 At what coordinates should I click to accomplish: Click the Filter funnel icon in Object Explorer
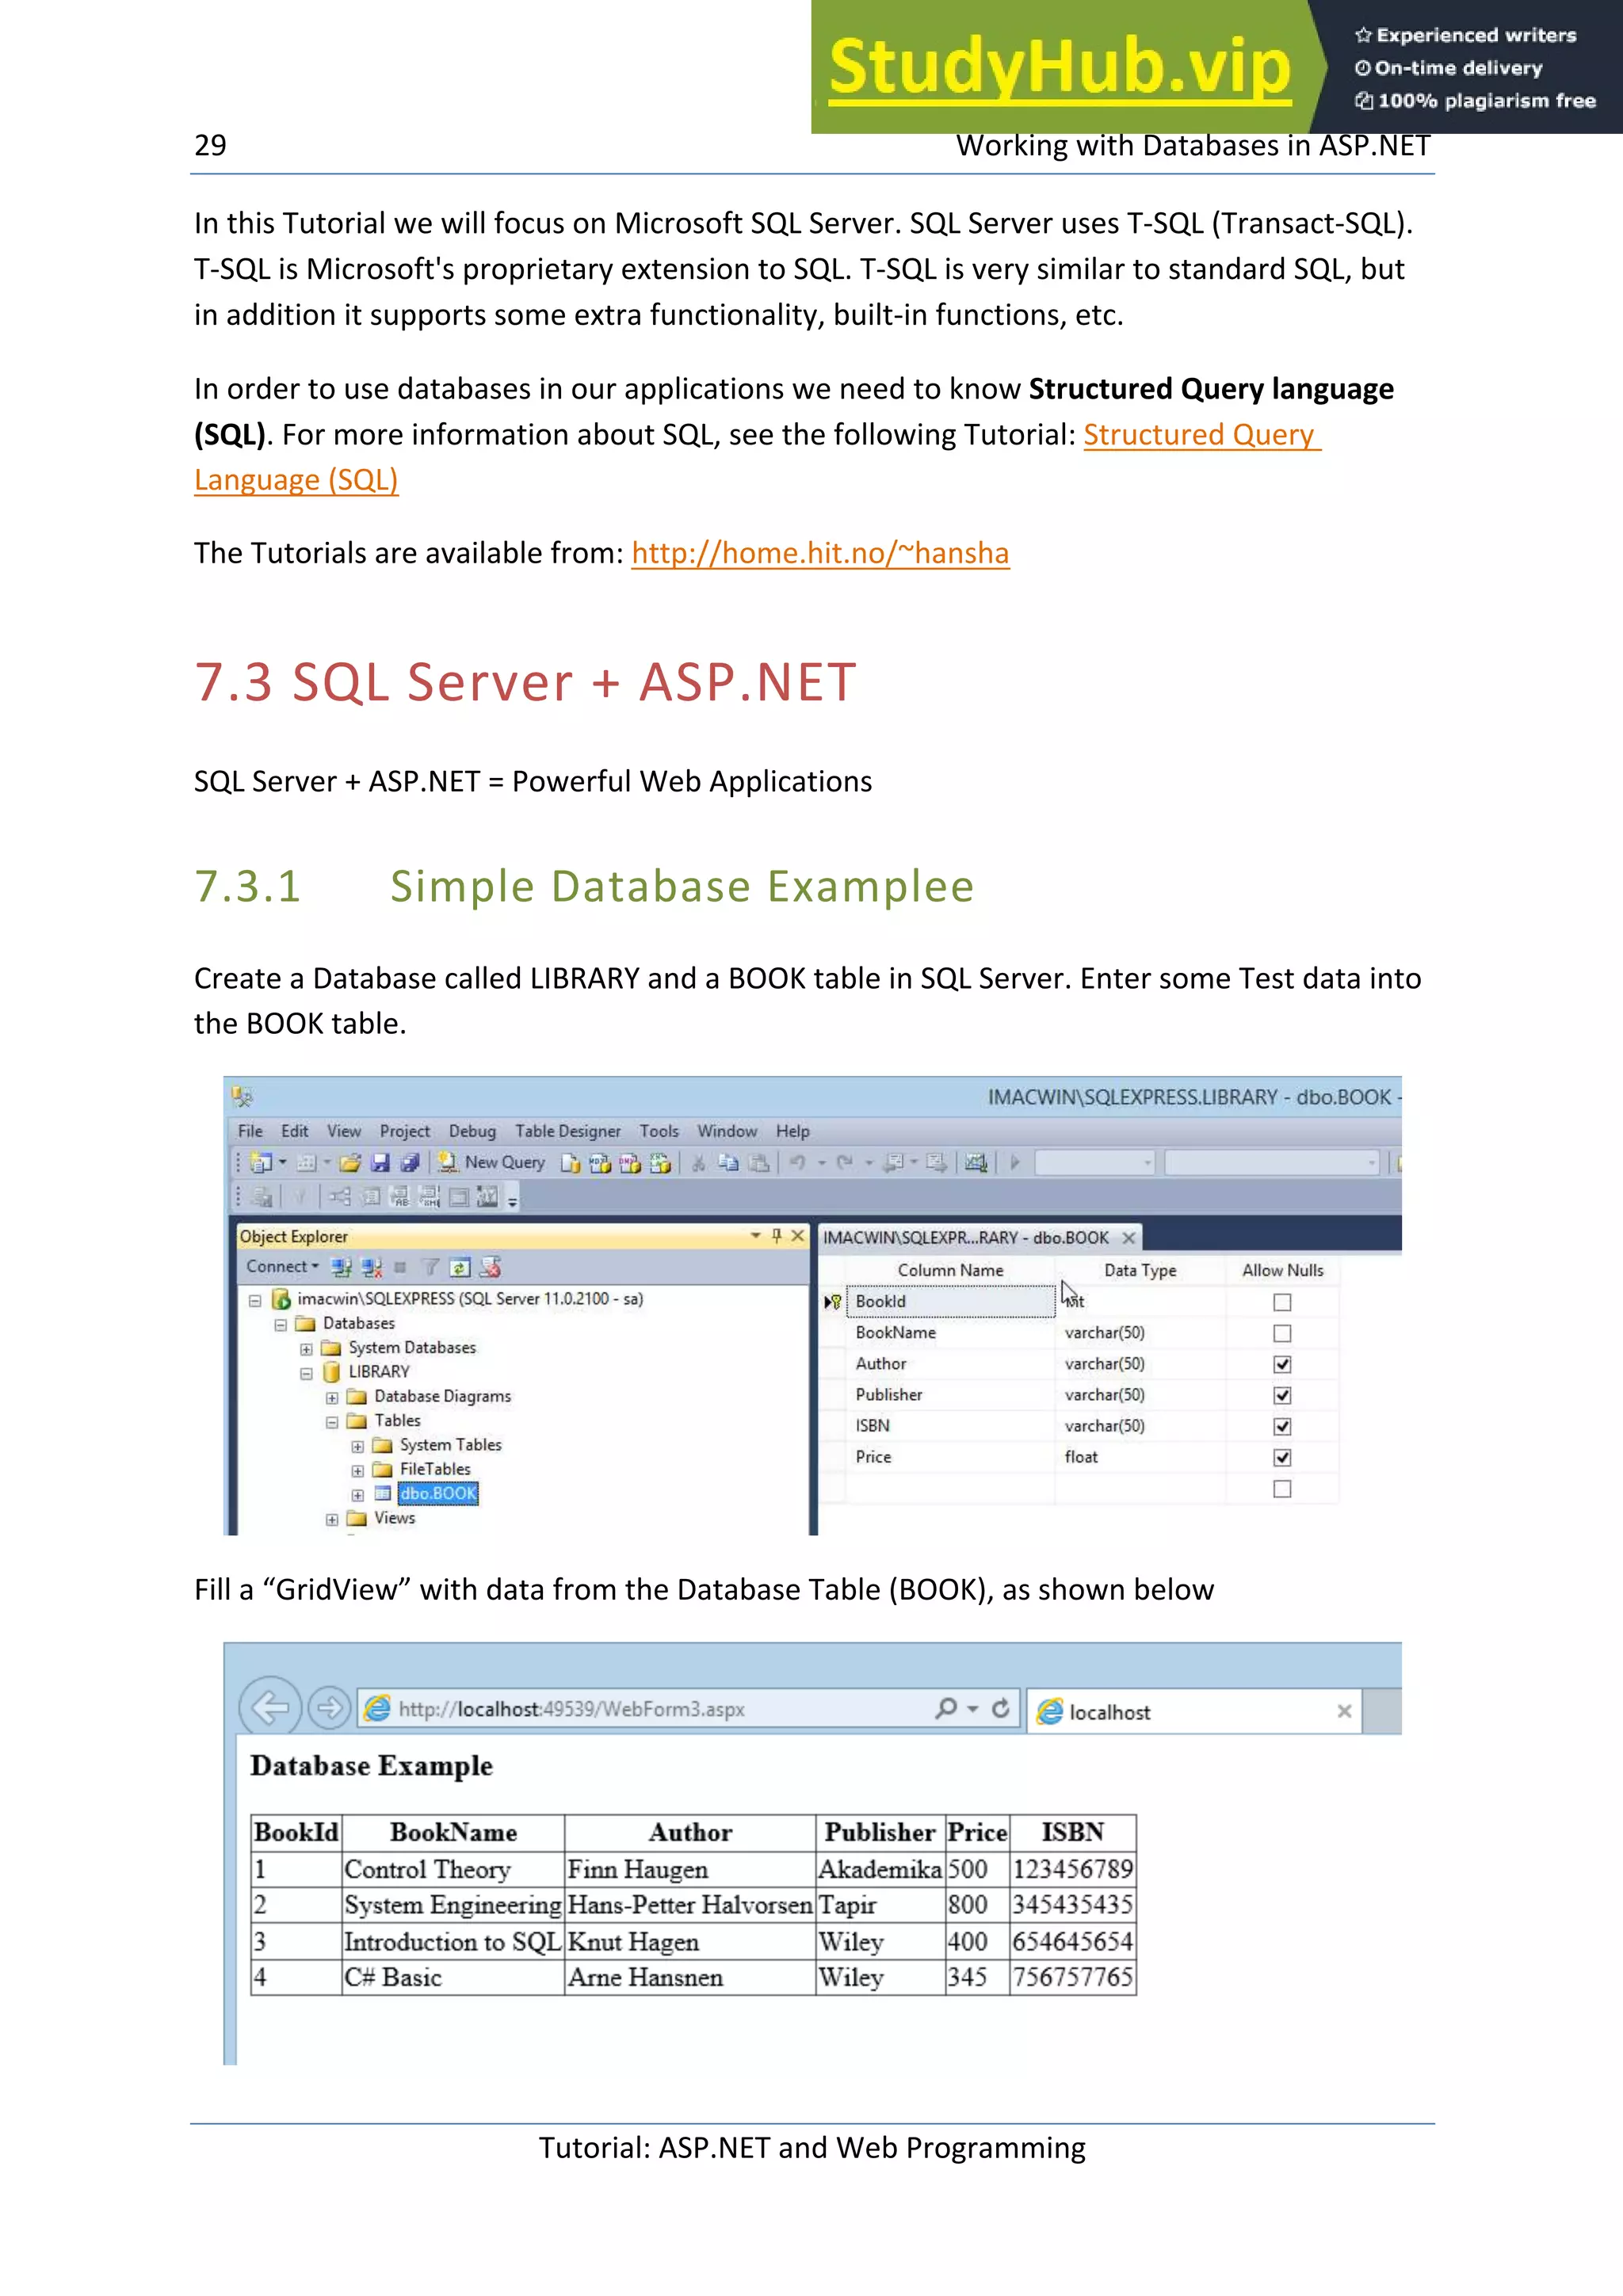click(430, 1267)
